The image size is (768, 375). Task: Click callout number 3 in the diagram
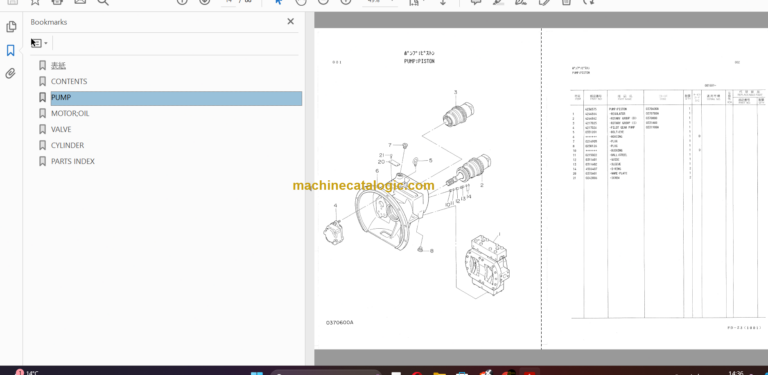(455, 92)
